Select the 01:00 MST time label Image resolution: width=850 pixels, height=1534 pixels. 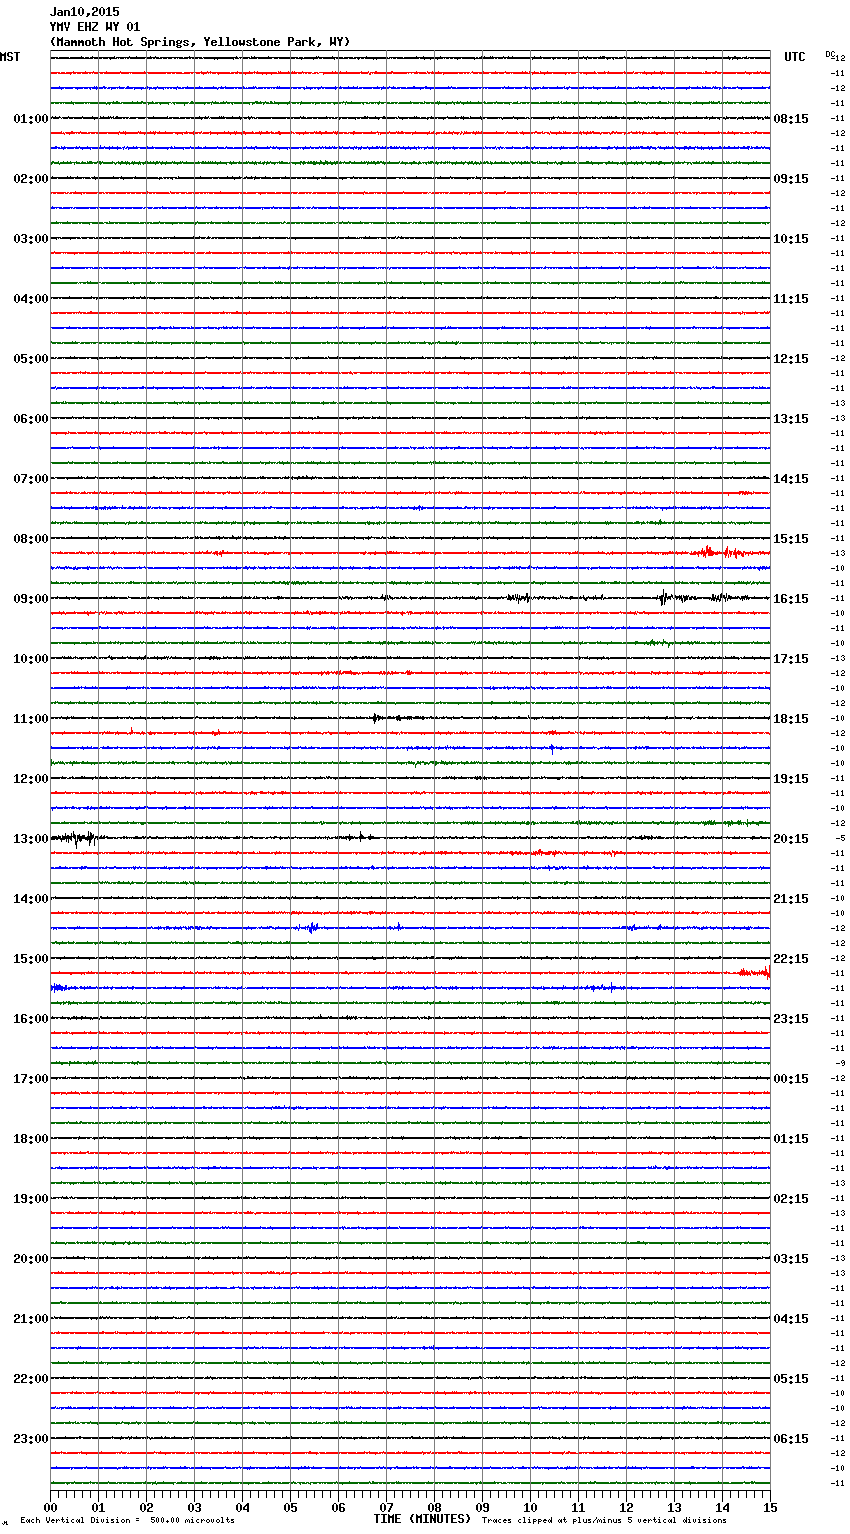(31, 119)
